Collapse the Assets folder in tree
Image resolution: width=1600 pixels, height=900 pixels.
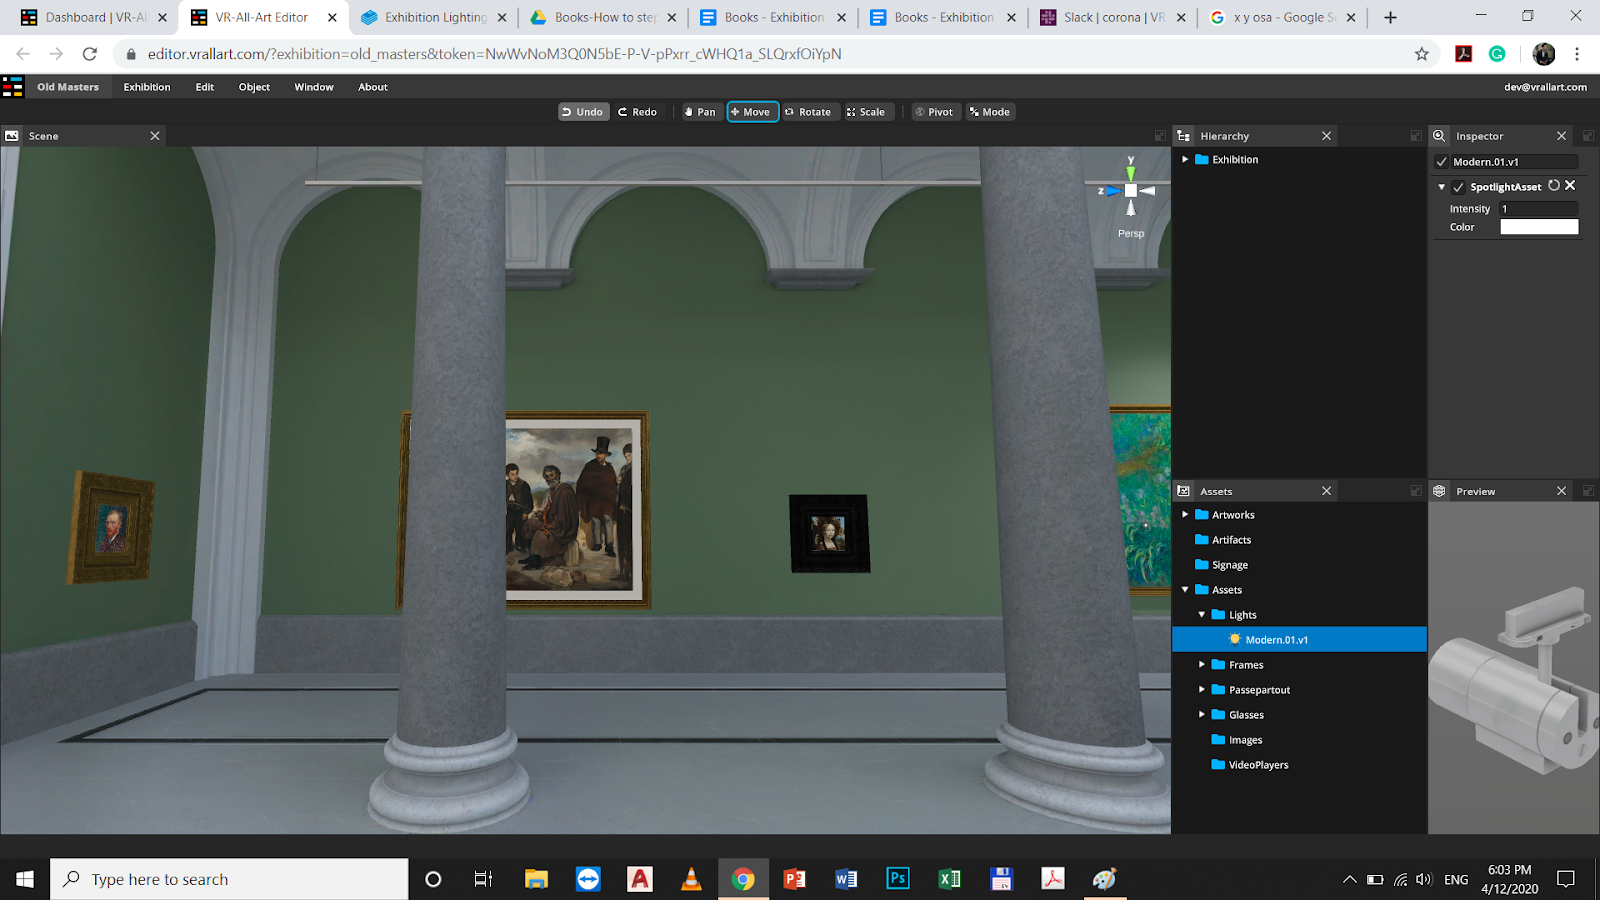tap(1185, 590)
